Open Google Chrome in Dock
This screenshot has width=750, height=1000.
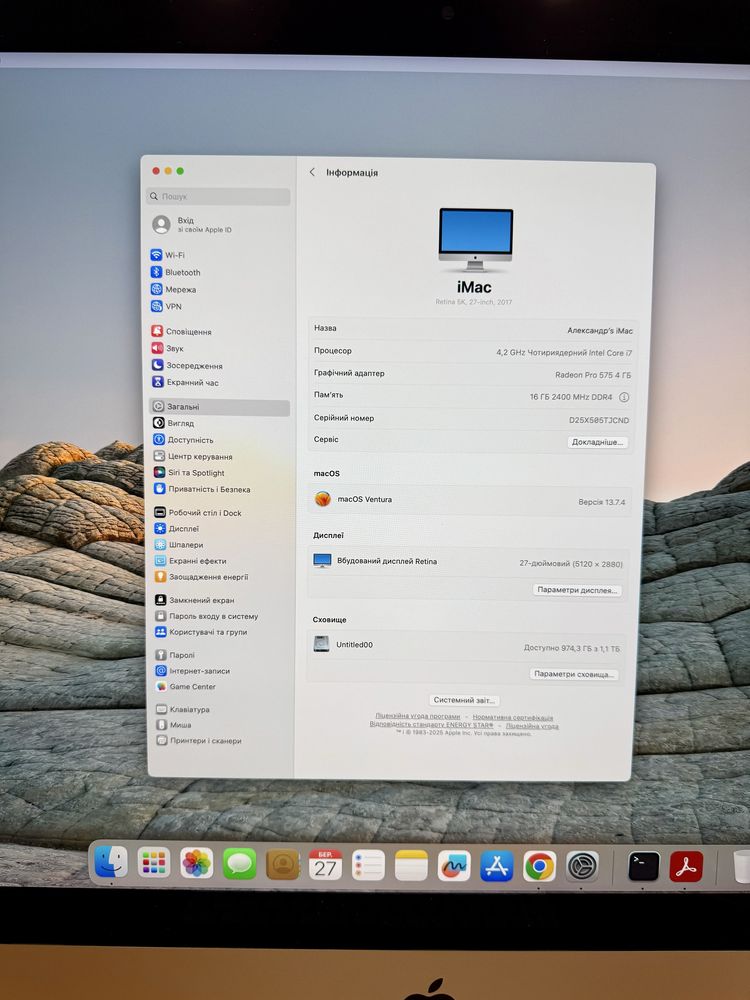coord(540,867)
